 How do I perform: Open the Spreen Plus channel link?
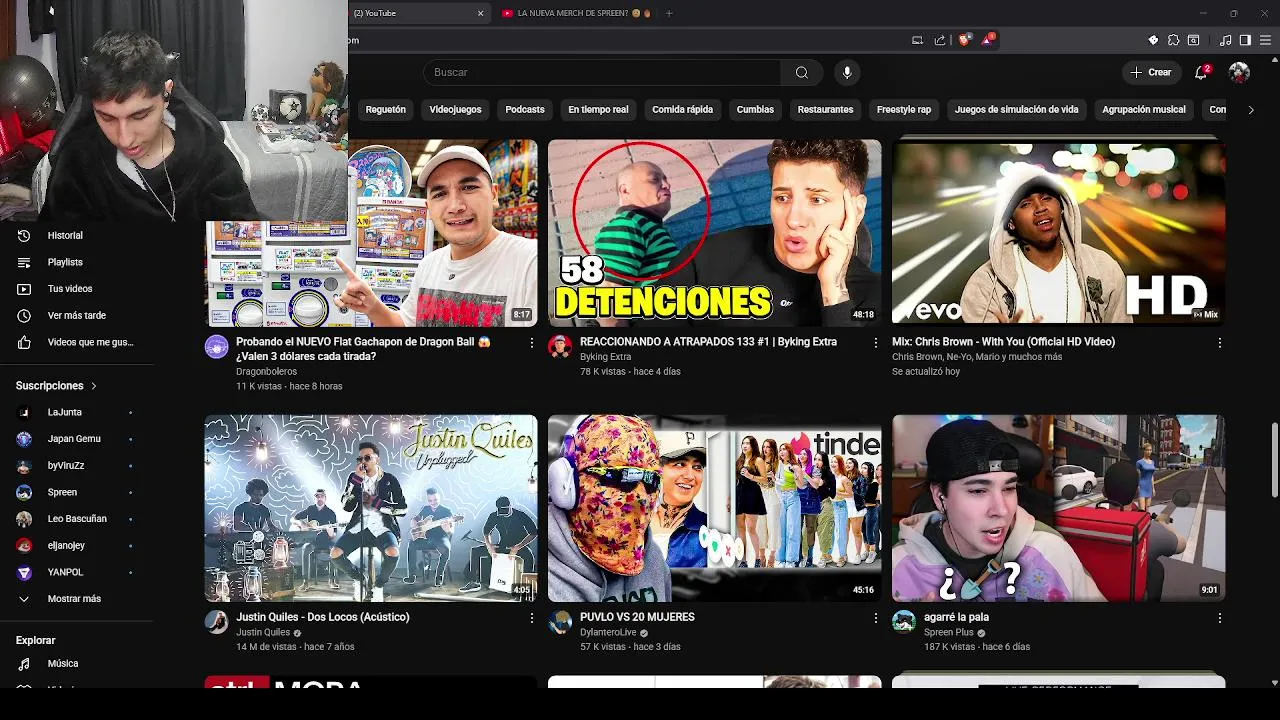pyautogui.click(x=949, y=633)
